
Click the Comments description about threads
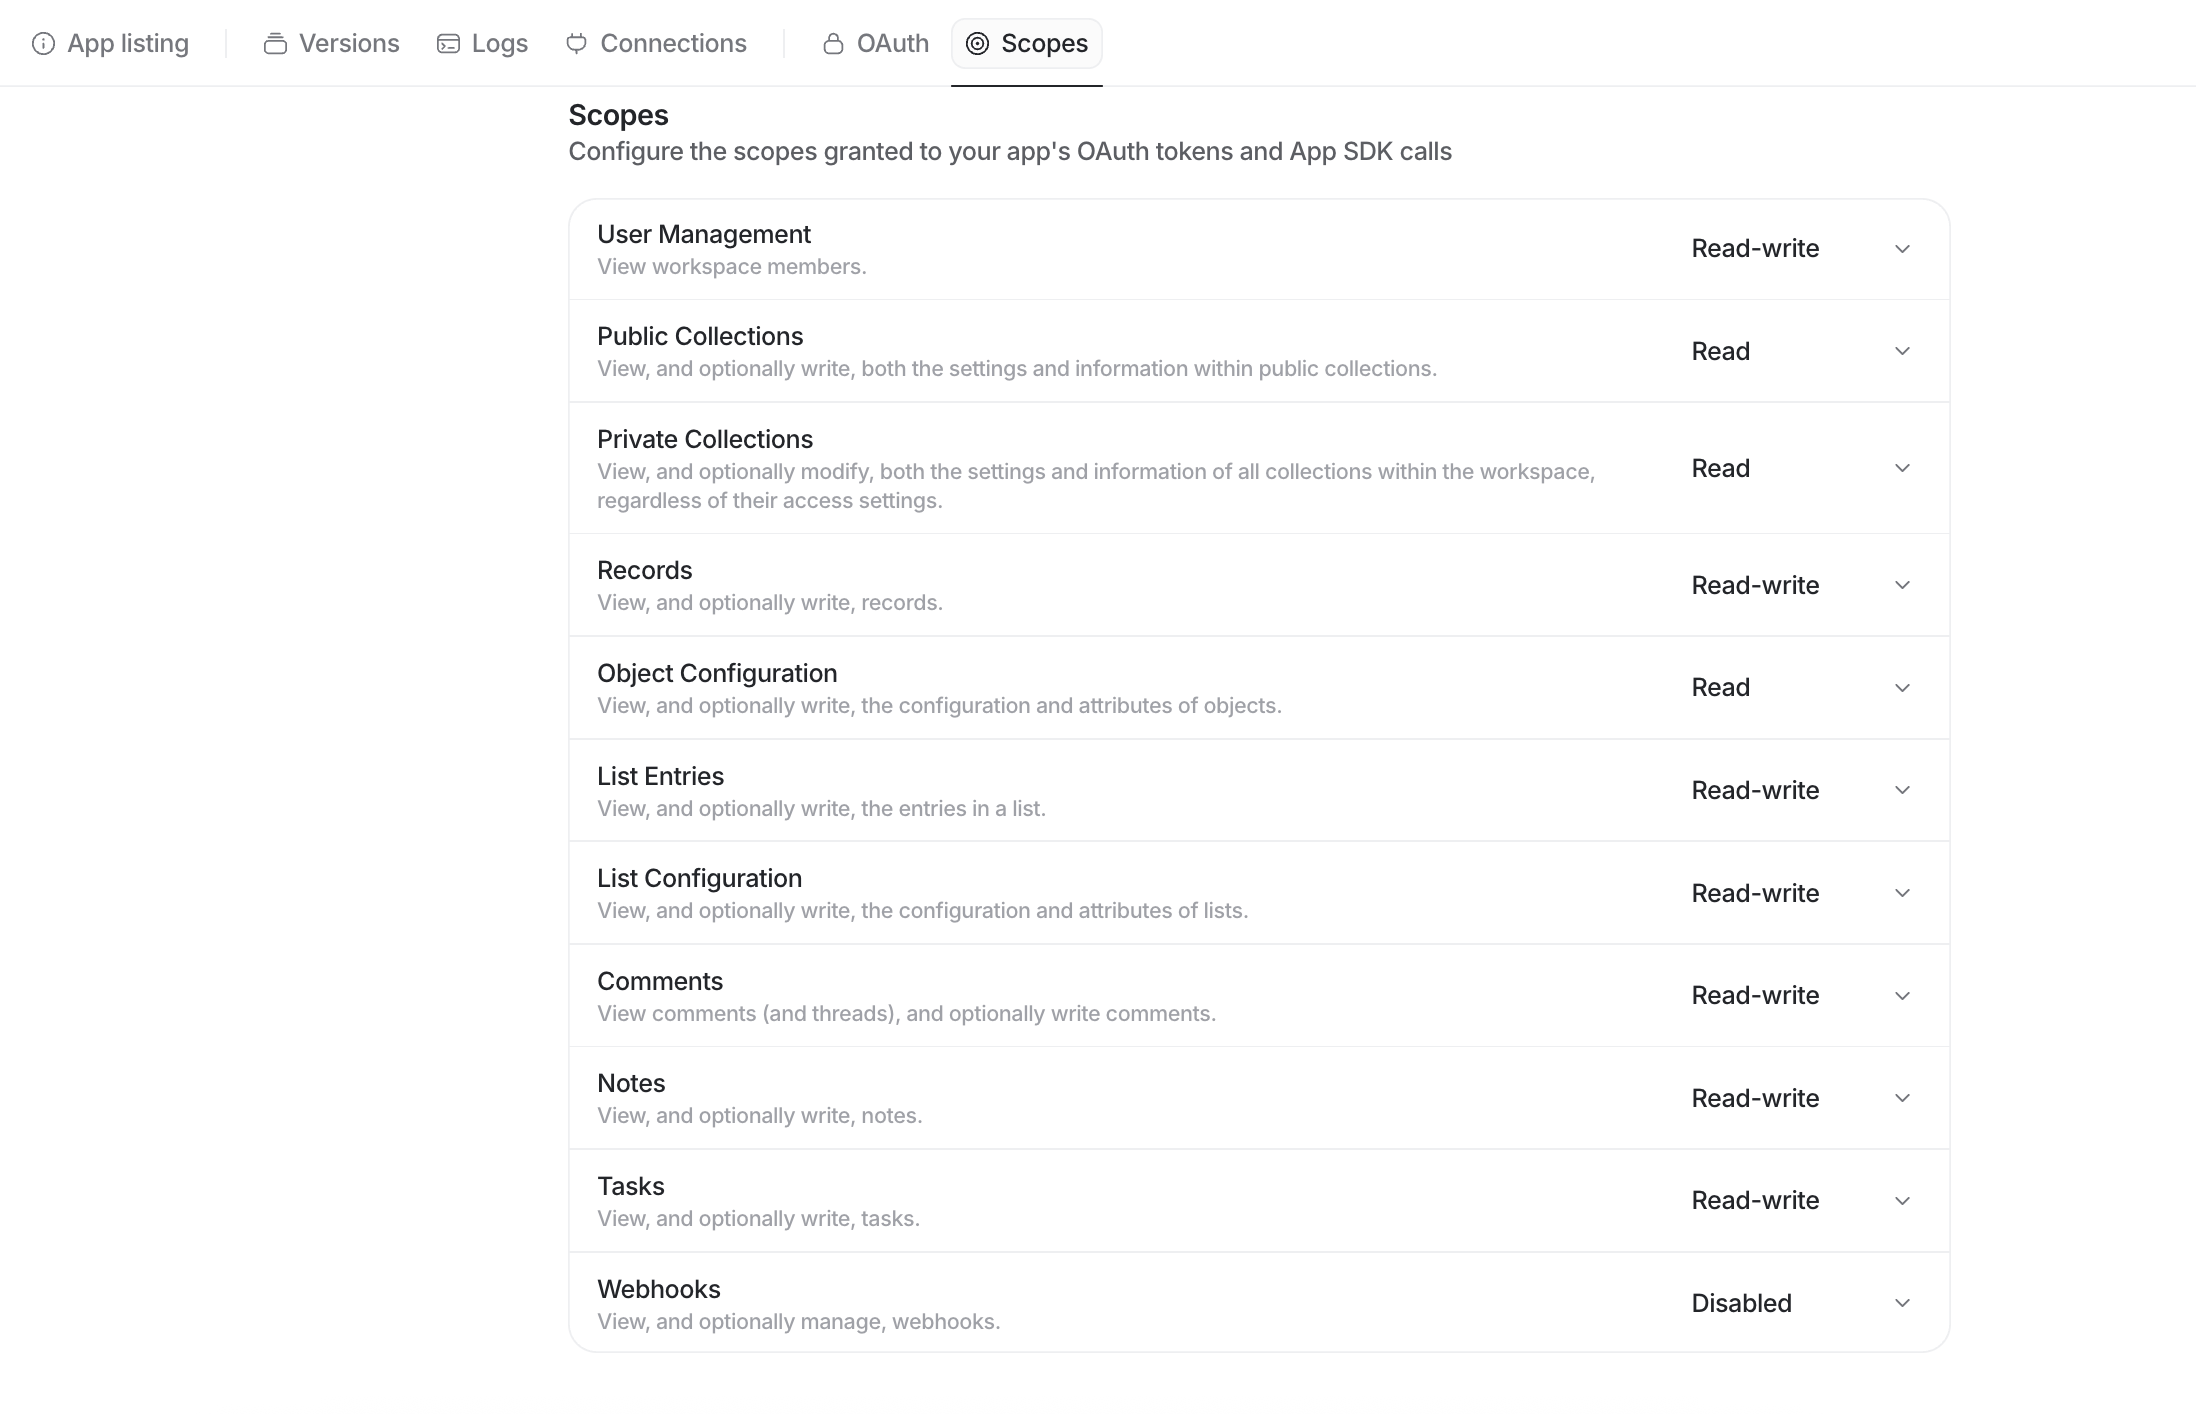click(x=907, y=1014)
